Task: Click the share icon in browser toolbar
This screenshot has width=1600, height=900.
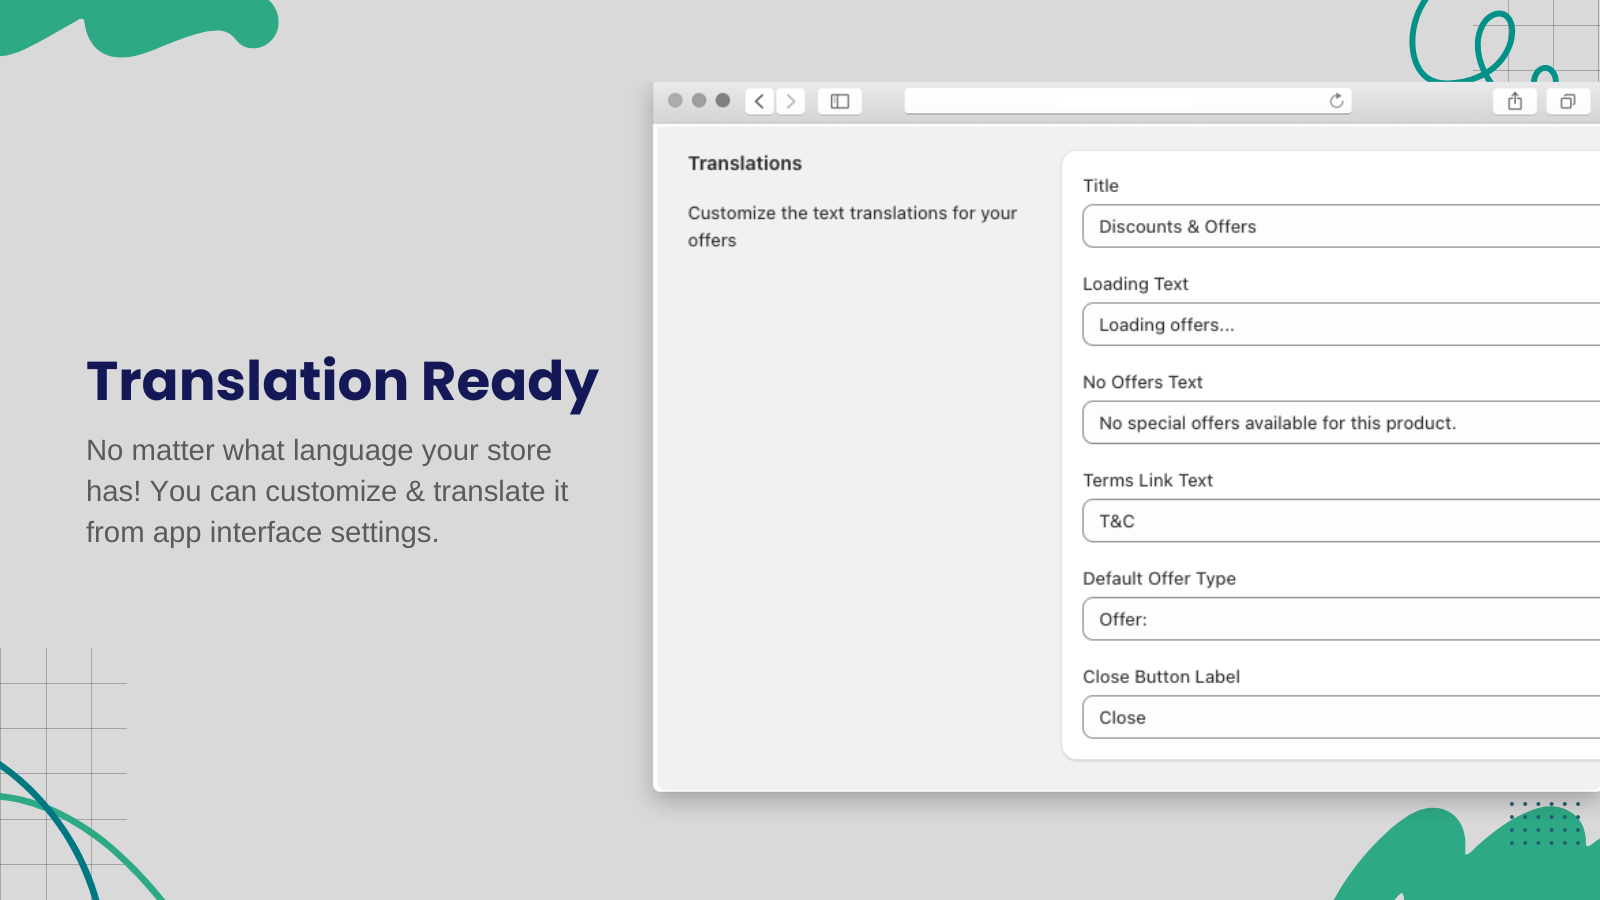Action: tap(1515, 101)
